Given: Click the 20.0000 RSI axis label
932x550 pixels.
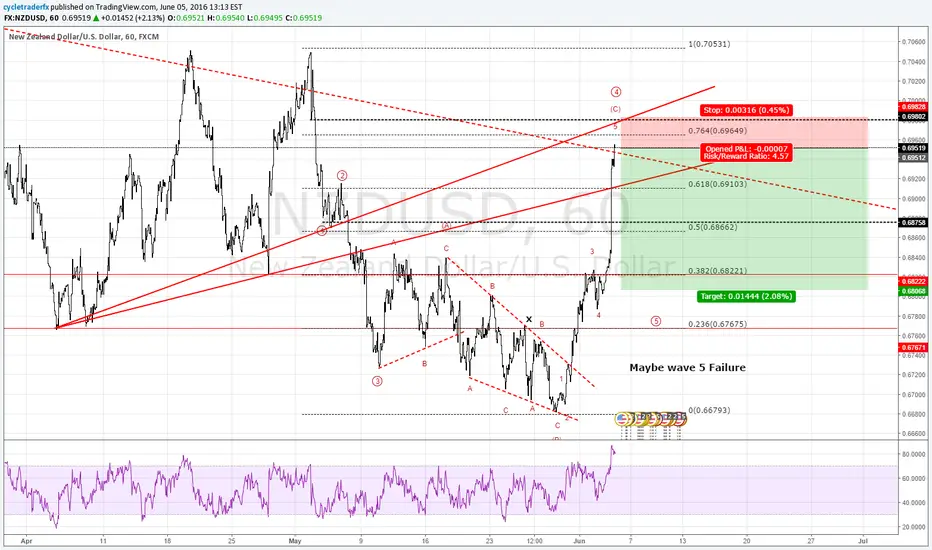Looking at the screenshot, I should click(x=914, y=527).
